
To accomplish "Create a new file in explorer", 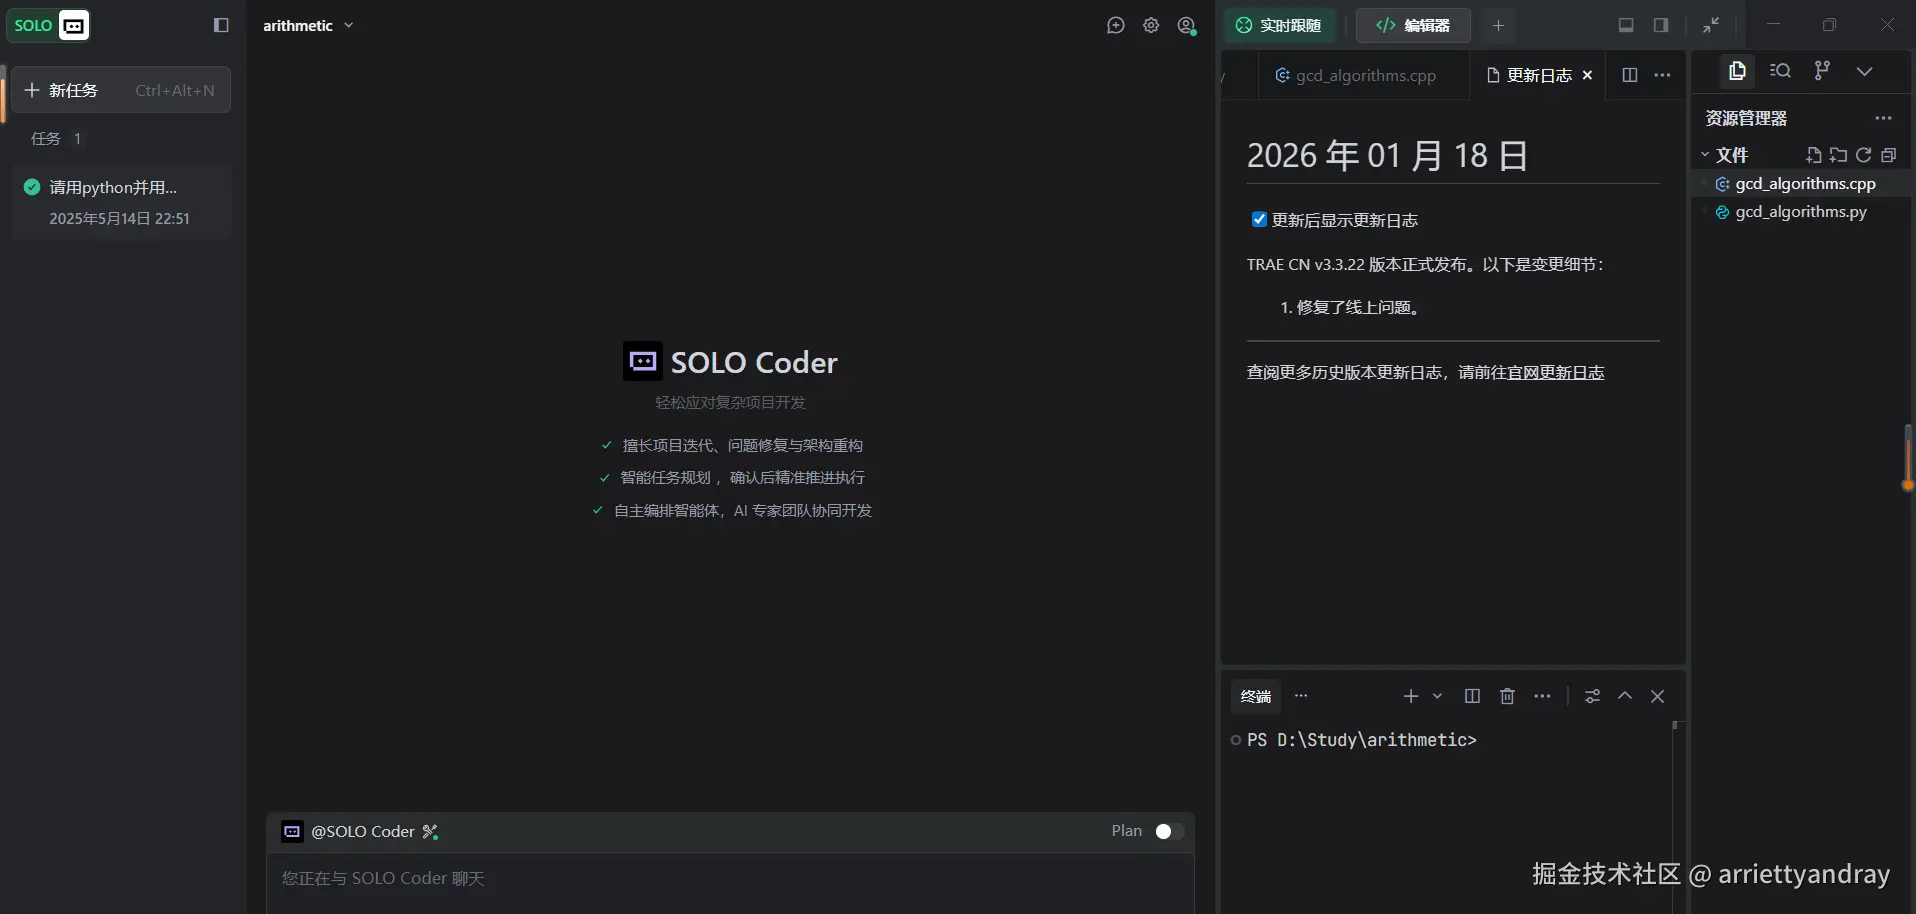I will click(1813, 155).
